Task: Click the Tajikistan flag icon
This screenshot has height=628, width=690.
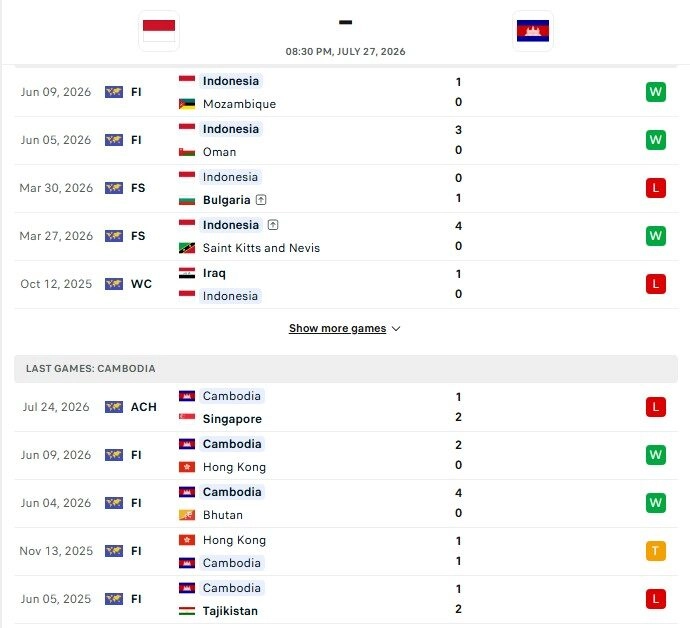Action: pyautogui.click(x=187, y=611)
